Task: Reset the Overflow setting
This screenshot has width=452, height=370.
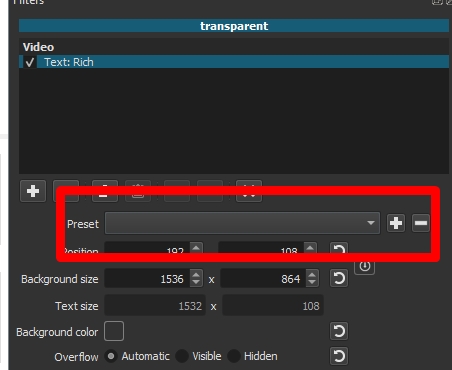Action: (x=339, y=356)
